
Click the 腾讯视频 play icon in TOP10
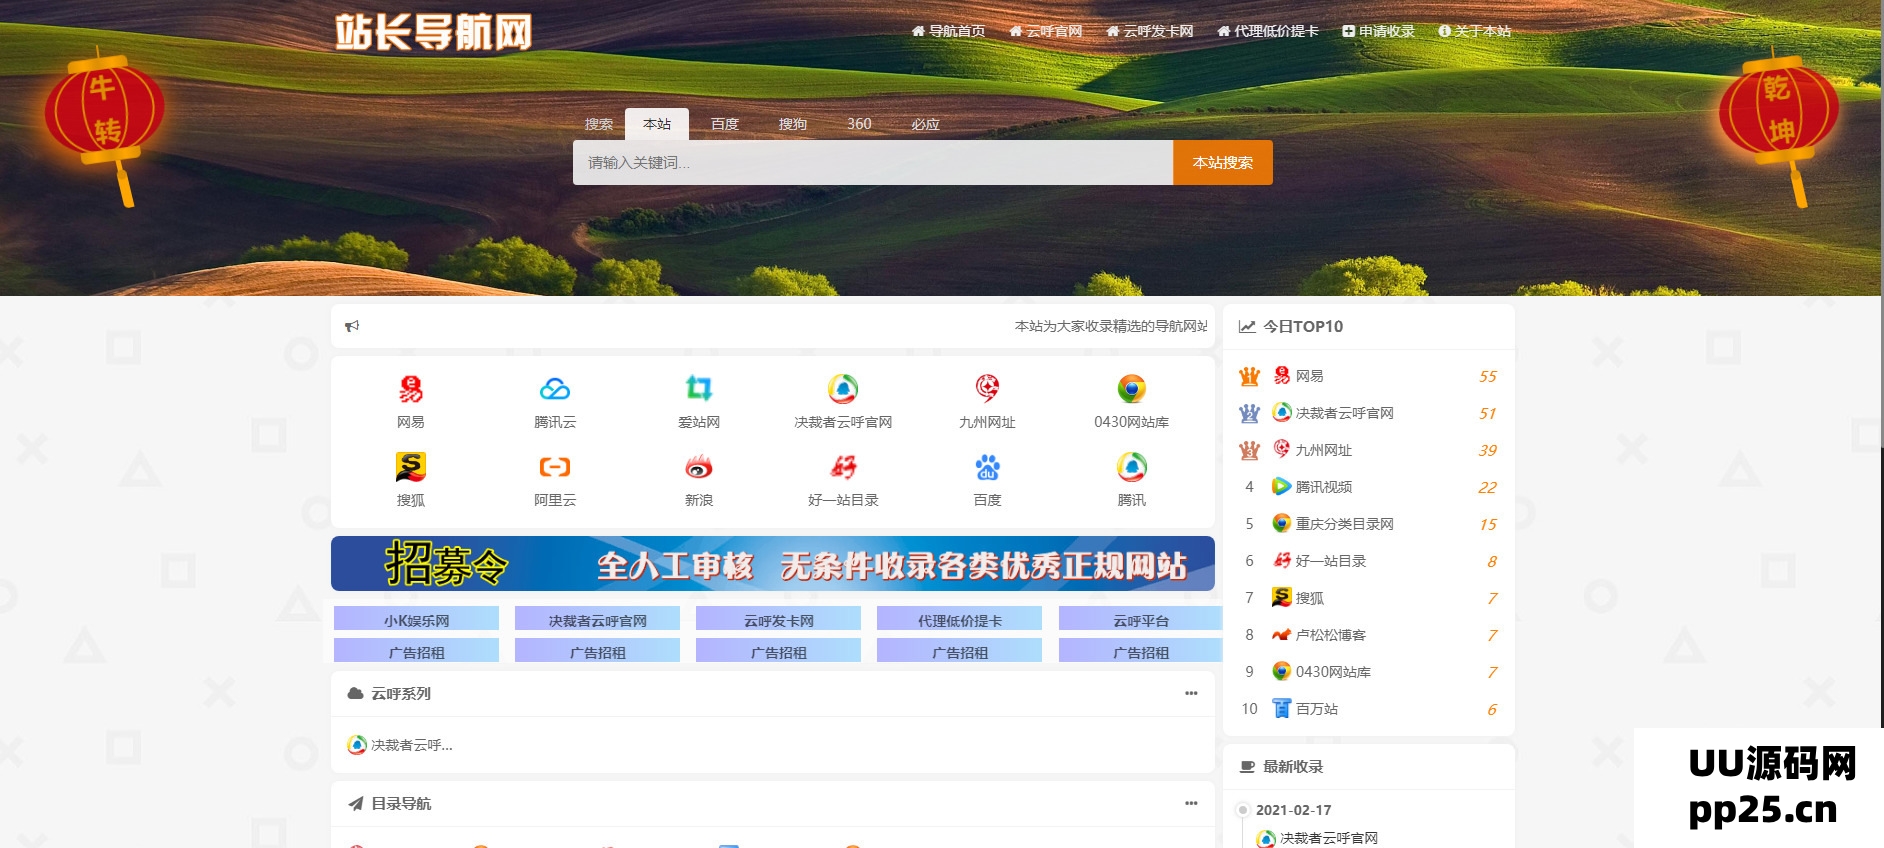click(x=1281, y=487)
